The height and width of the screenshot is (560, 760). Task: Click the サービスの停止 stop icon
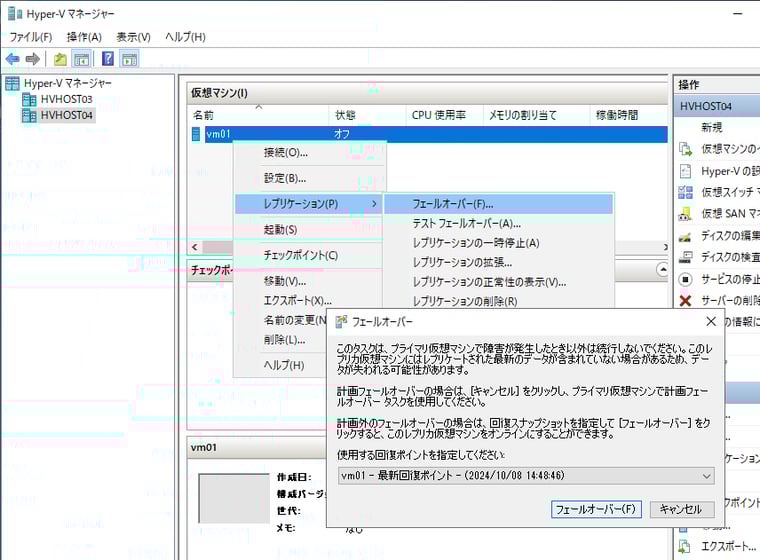pos(685,279)
